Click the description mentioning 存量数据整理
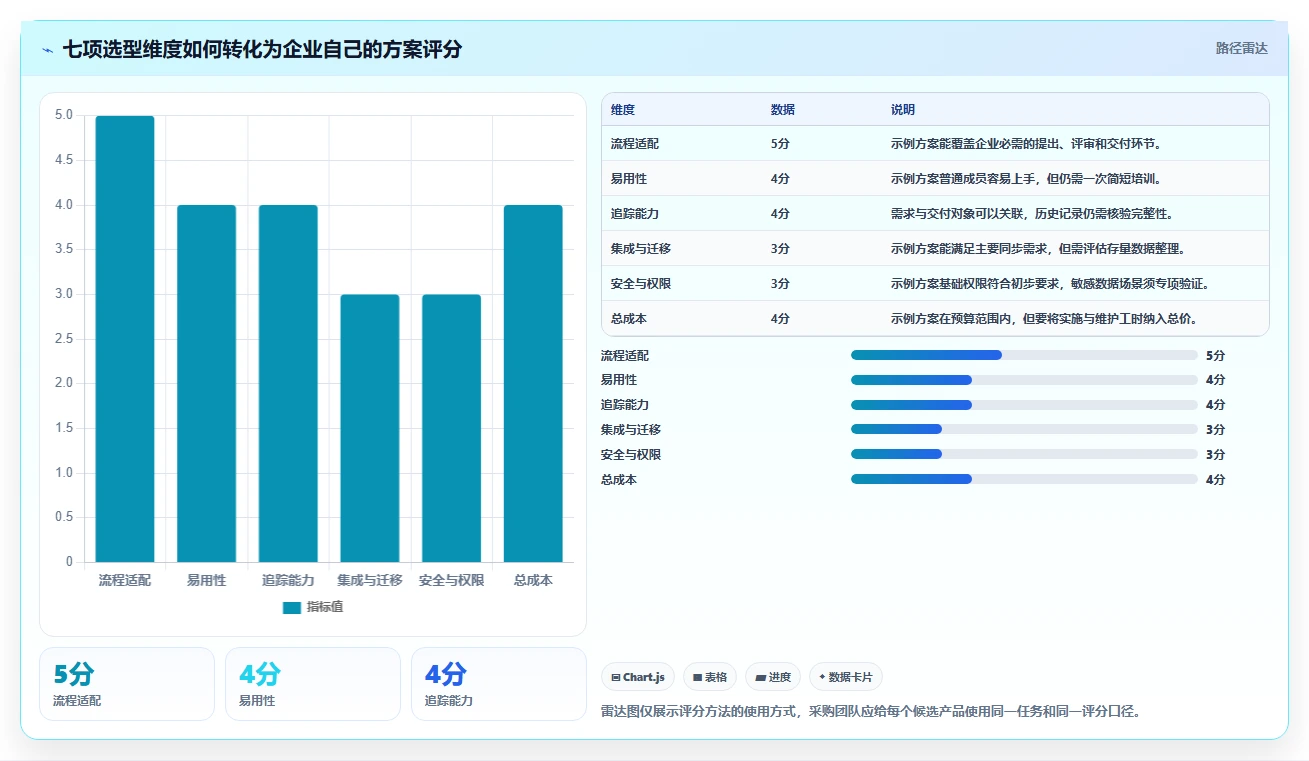Viewport: 1309px width, 761px height. pos(1038,249)
